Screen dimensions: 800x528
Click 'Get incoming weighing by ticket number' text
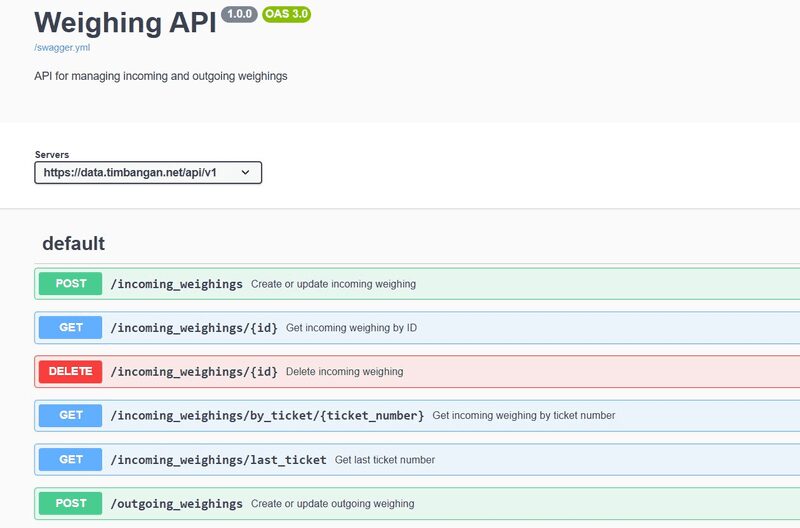tap(523, 416)
